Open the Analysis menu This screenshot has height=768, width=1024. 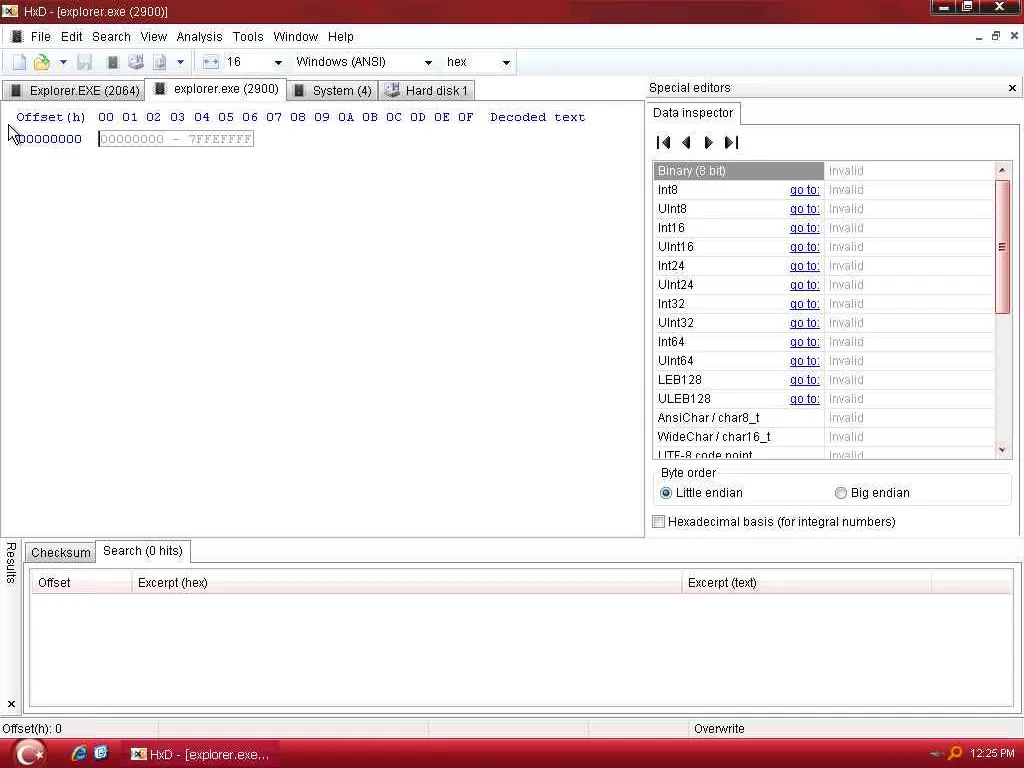tap(199, 37)
